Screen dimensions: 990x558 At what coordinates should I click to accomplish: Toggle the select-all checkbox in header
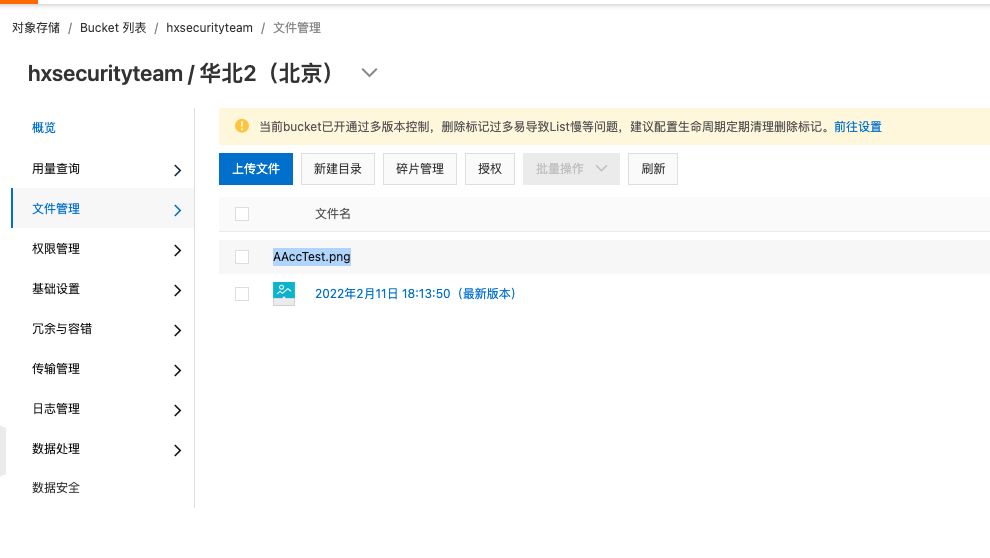click(x=242, y=214)
